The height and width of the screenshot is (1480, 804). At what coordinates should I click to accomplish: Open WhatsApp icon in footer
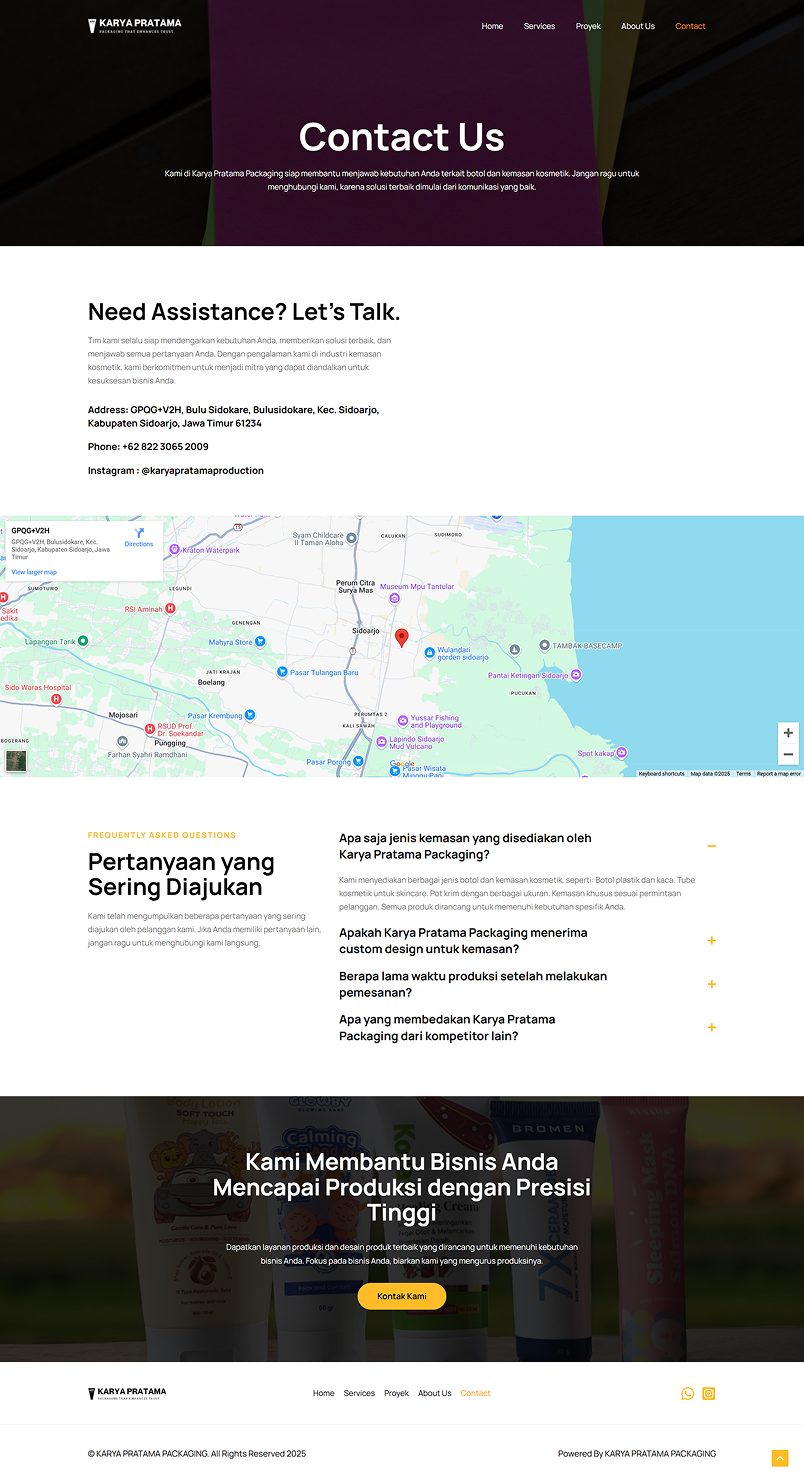pyautogui.click(x=687, y=1393)
